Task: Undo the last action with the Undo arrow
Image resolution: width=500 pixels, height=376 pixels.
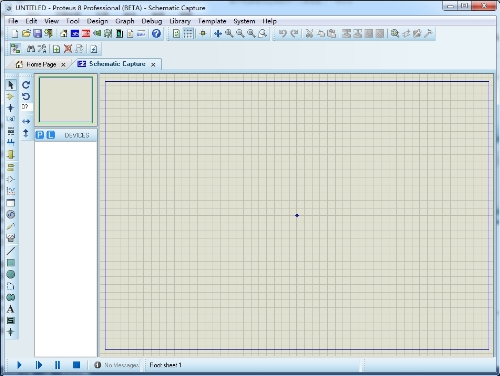Action: [x=283, y=34]
